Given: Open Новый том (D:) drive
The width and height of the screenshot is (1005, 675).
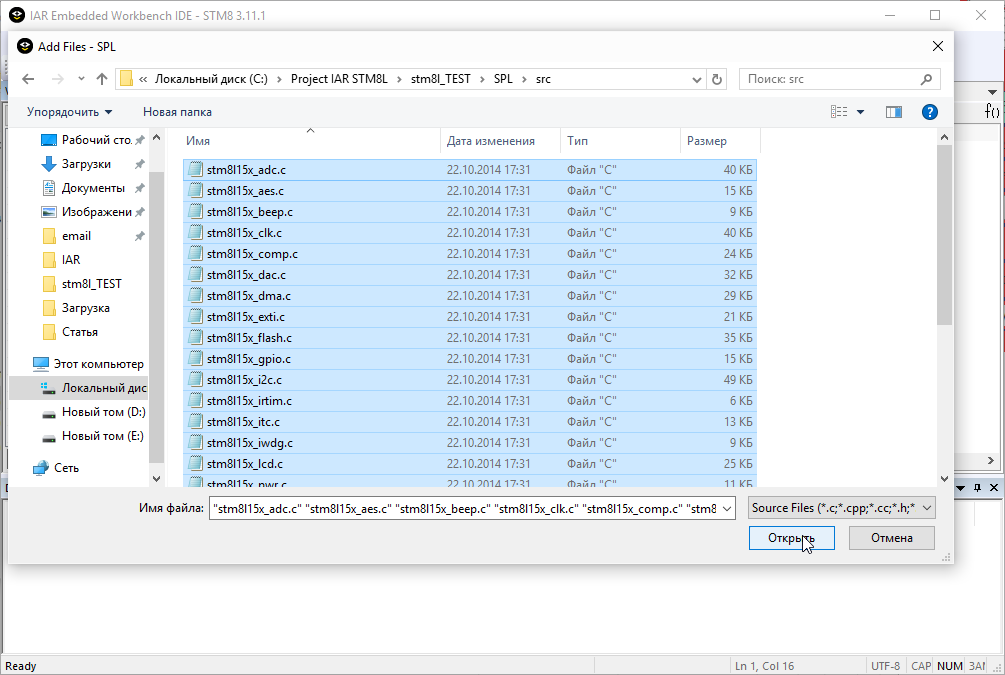Looking at the screenshot, I should coord(94,412).
